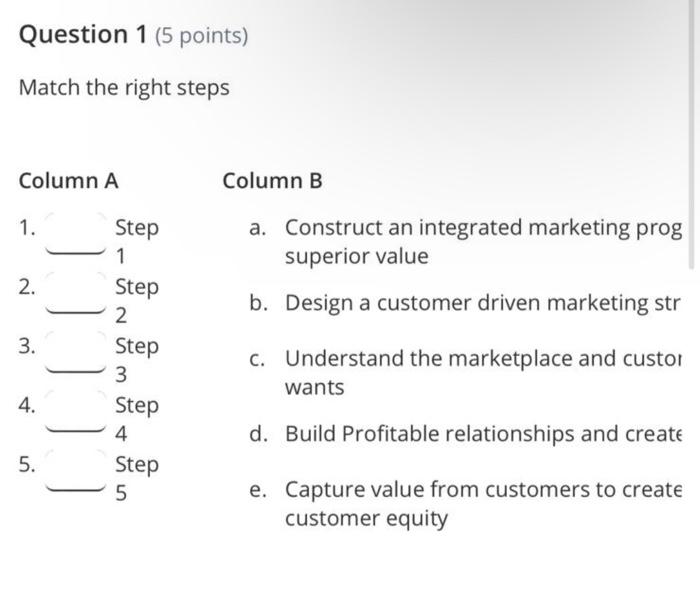
Task: Open the Step 1 answer dropdown
Action: [x=76, y=233]
